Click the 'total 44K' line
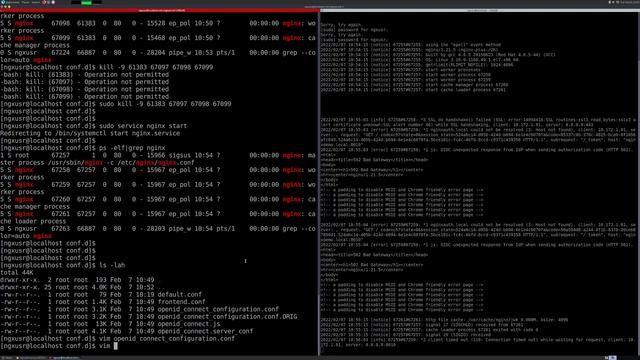640x360 pixels. 17,273
